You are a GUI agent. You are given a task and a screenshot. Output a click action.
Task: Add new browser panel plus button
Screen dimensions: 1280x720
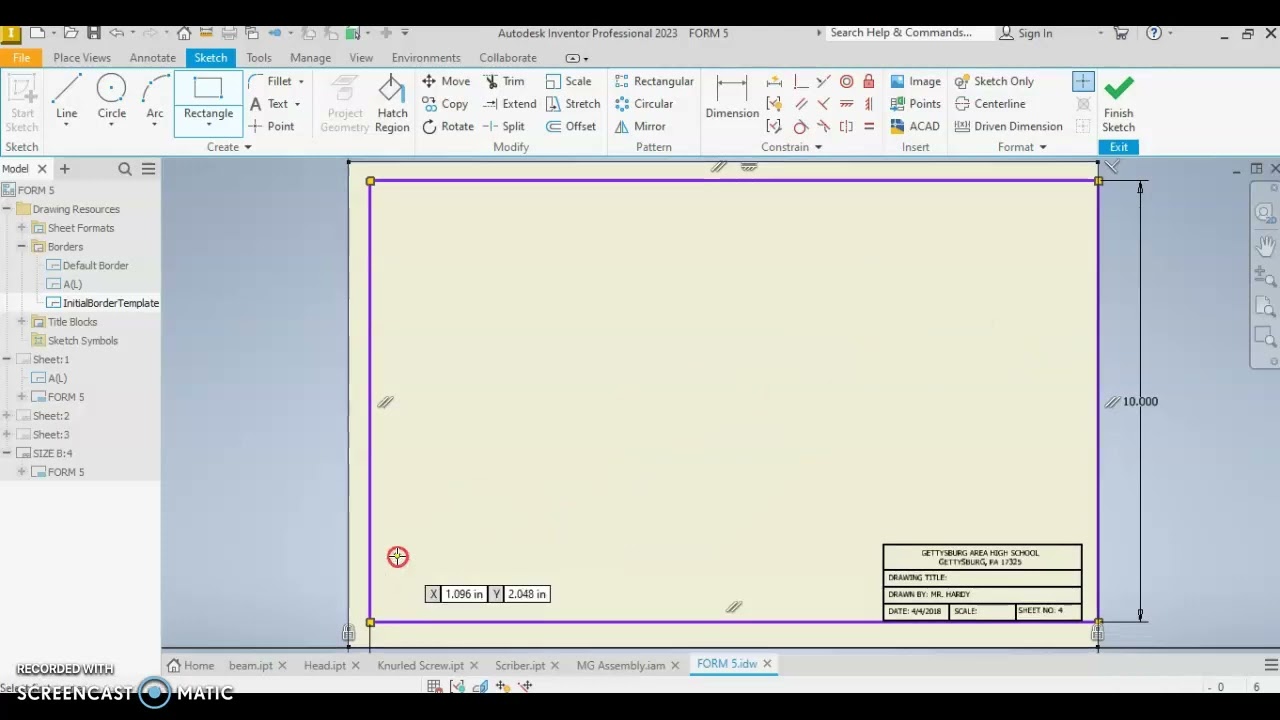pos(65,169)
